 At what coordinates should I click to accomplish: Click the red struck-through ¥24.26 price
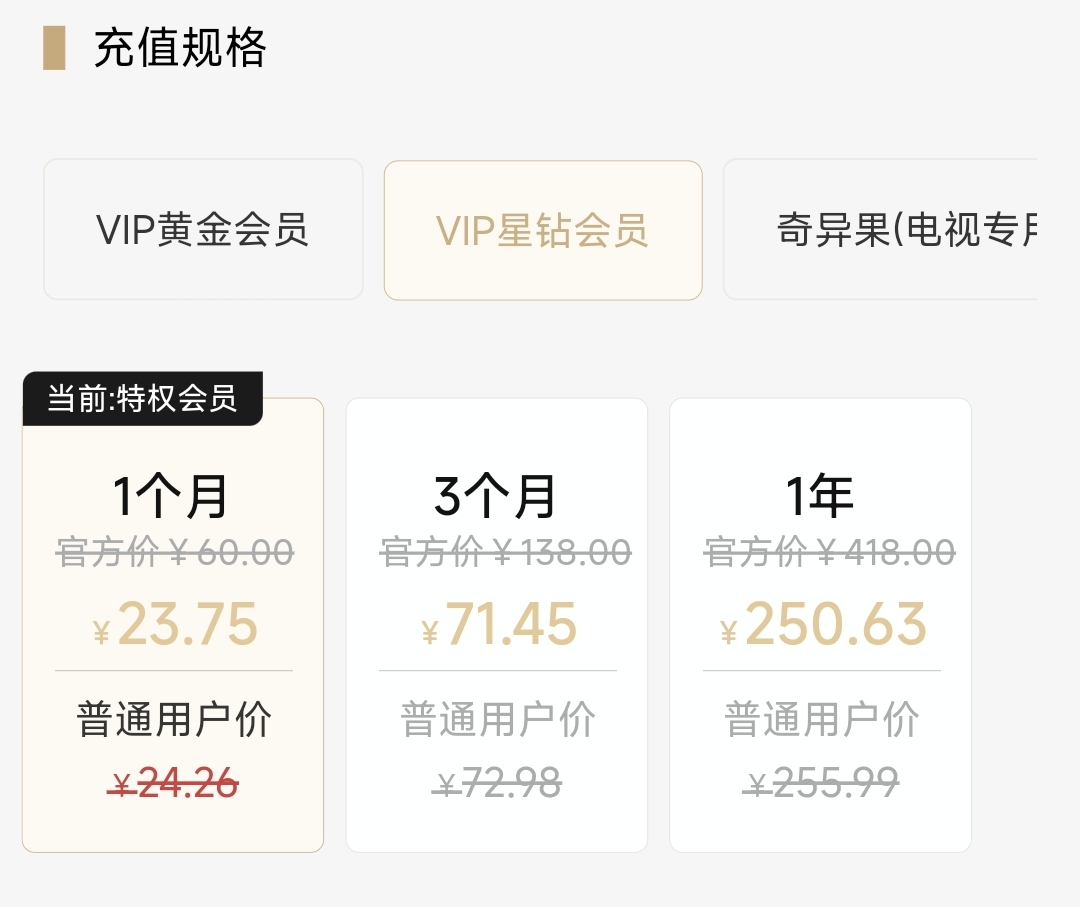pos(173,784)
